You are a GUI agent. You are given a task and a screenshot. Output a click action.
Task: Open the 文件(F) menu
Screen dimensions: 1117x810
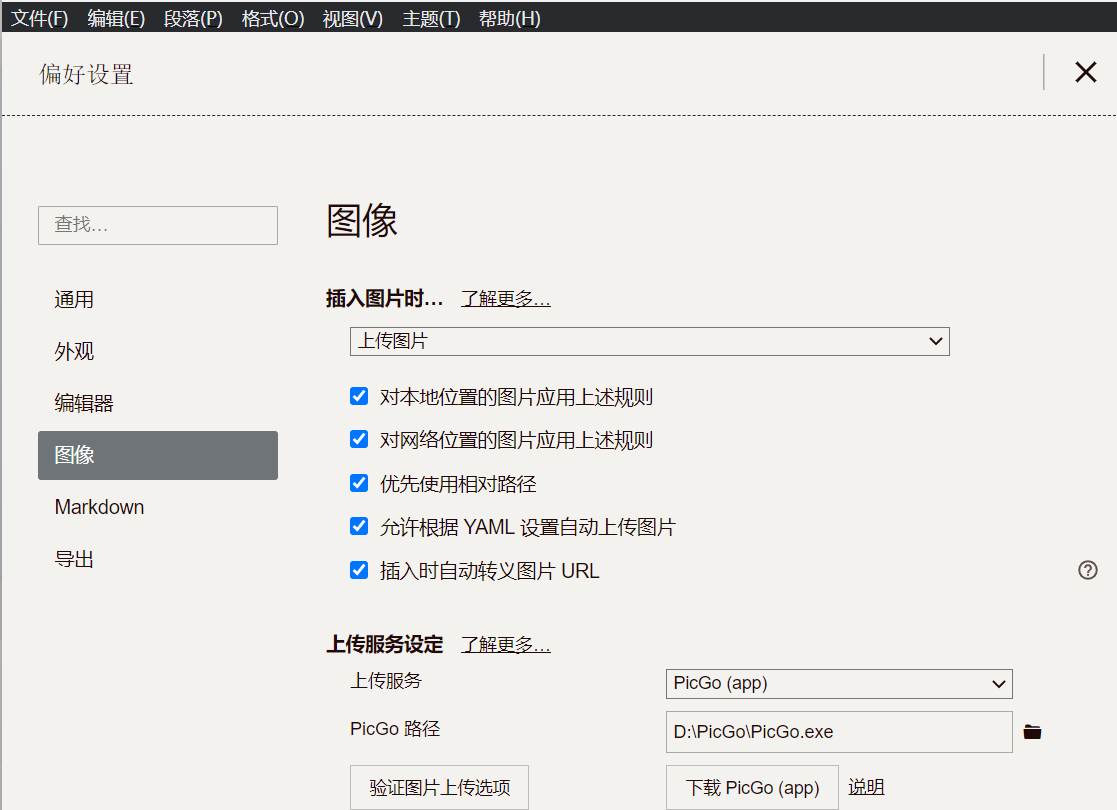[x=39, y=19]
